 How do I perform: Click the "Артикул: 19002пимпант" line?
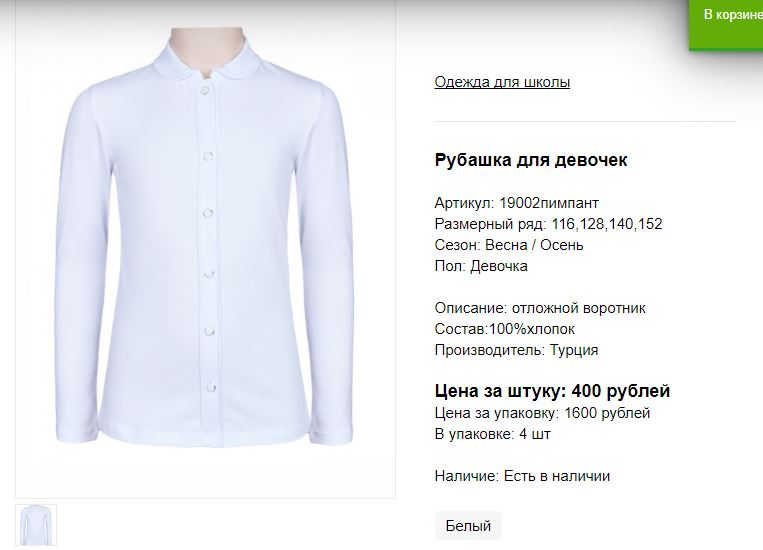coord(517,202)
